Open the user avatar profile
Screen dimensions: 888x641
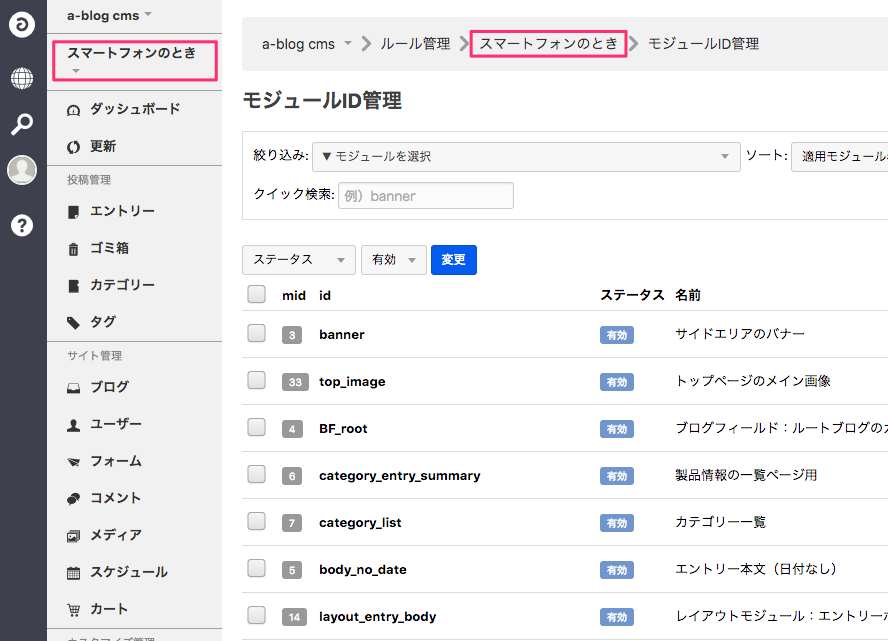[22, 170]
